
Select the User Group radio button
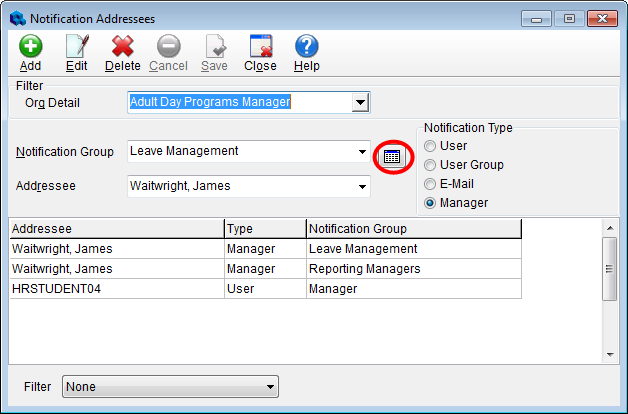click(431, 165)
